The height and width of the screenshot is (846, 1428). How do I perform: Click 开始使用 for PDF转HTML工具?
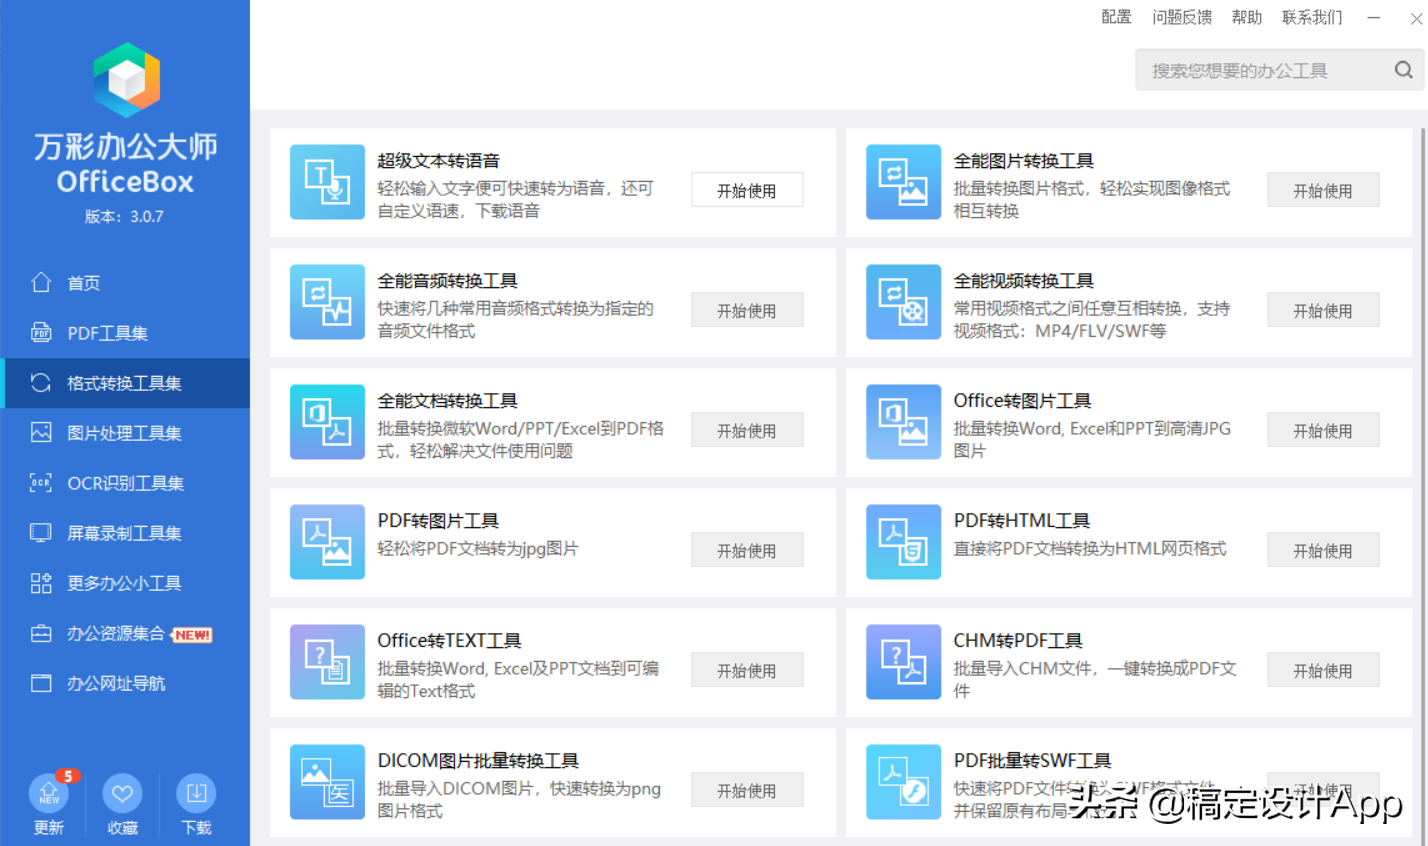click(1323, 550)
